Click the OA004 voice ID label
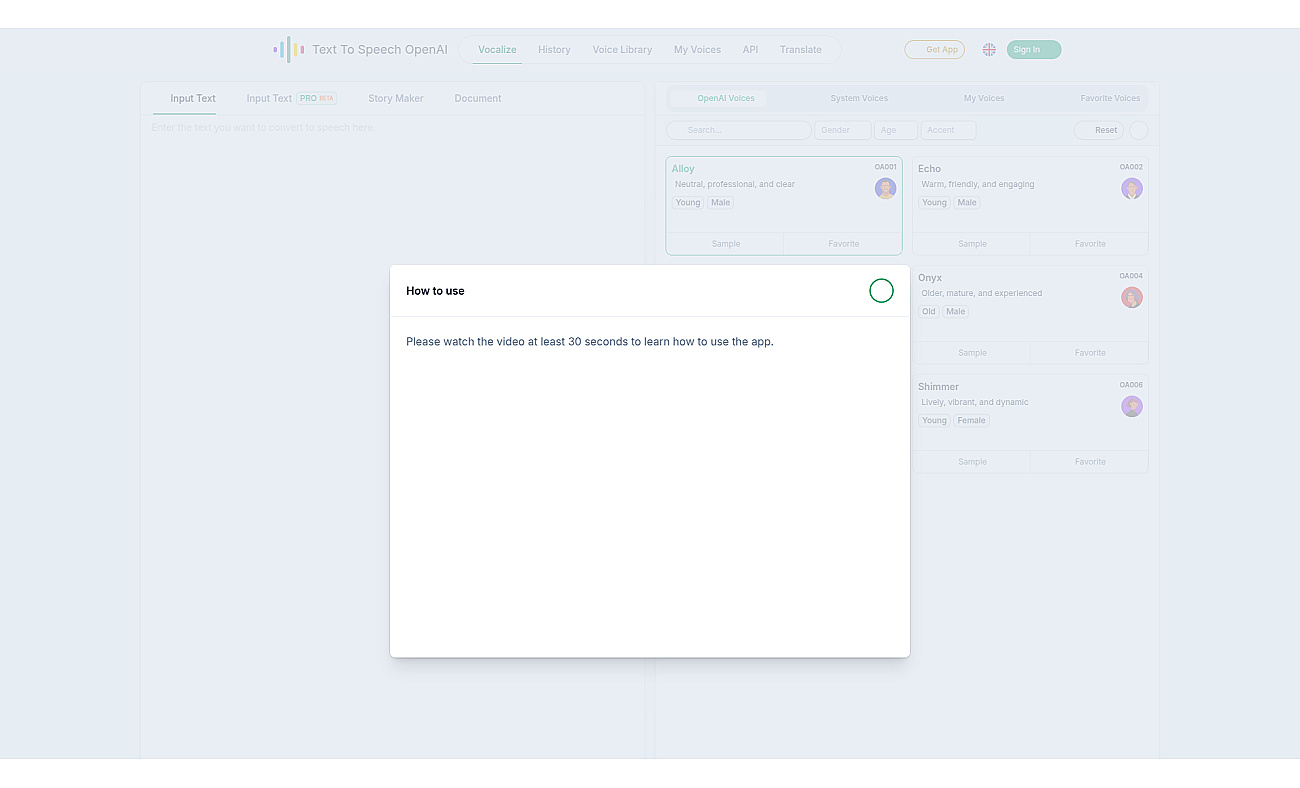The image size is (1300, 788). (1131, 276)
